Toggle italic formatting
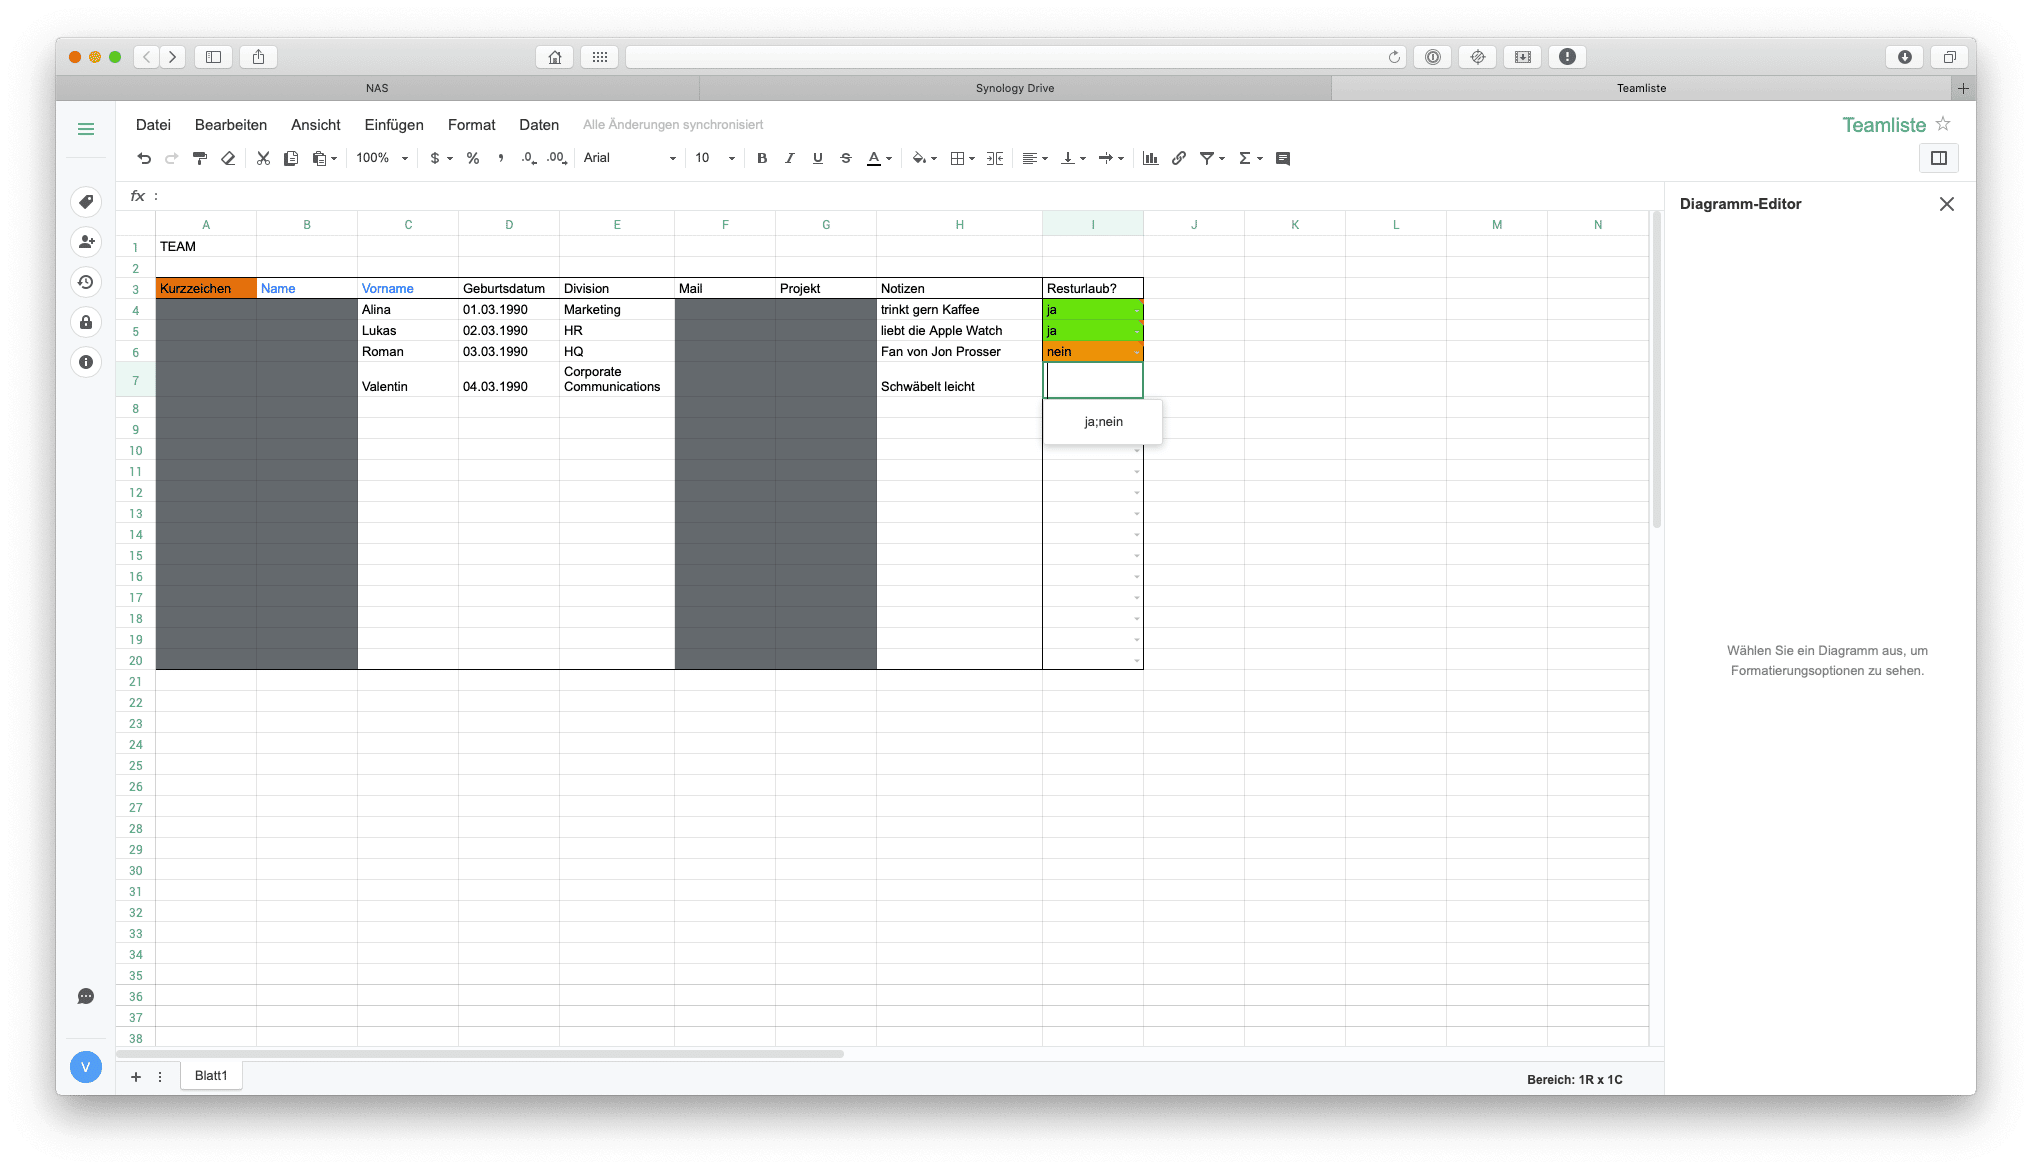The height and width of the screenshot is (1169, 2032). point(790,158)
